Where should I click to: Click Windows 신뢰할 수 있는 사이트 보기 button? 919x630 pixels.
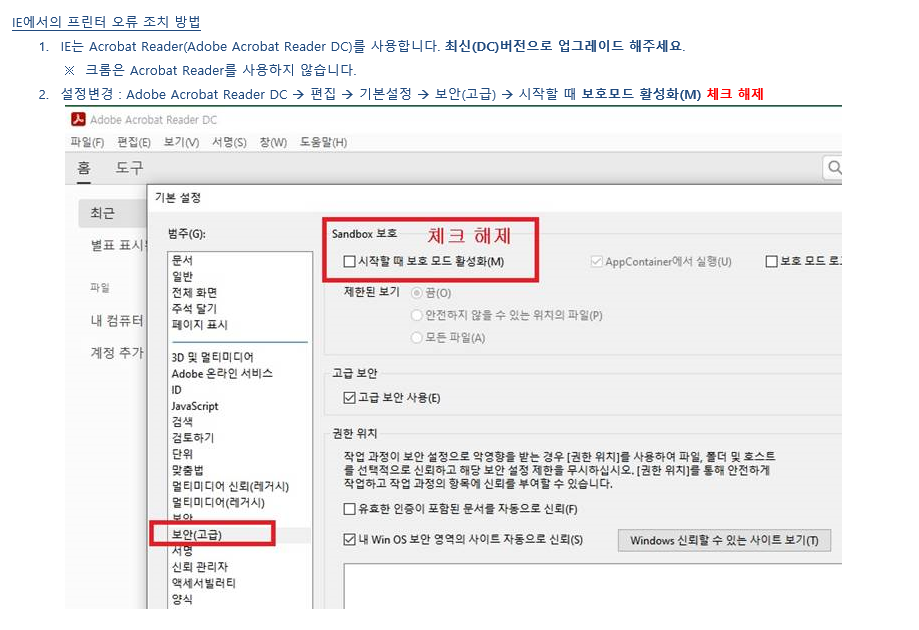pos(724,541)
